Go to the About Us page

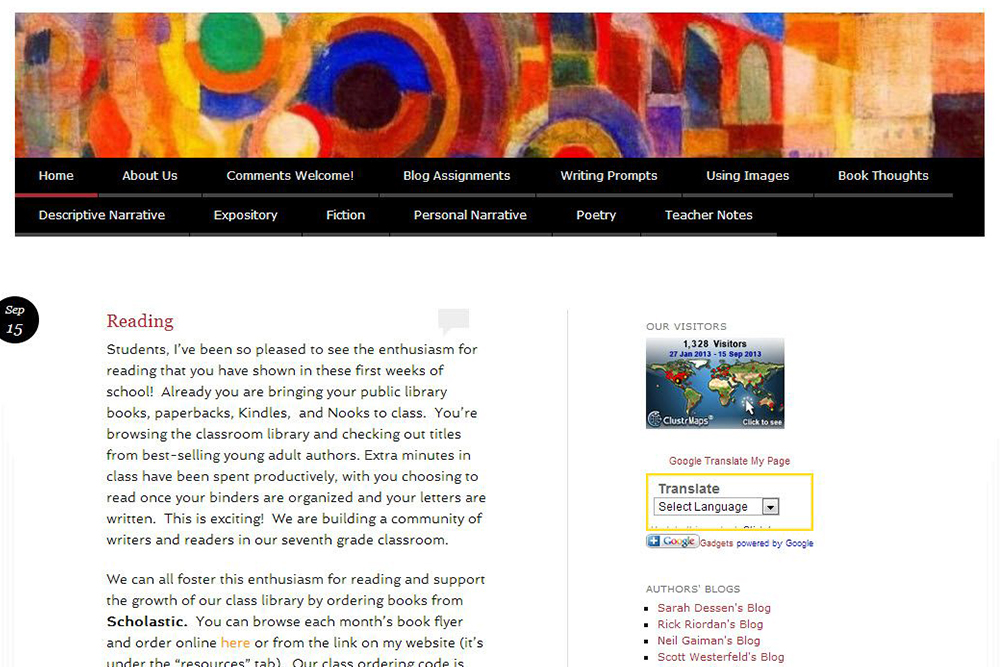point(150,176)
